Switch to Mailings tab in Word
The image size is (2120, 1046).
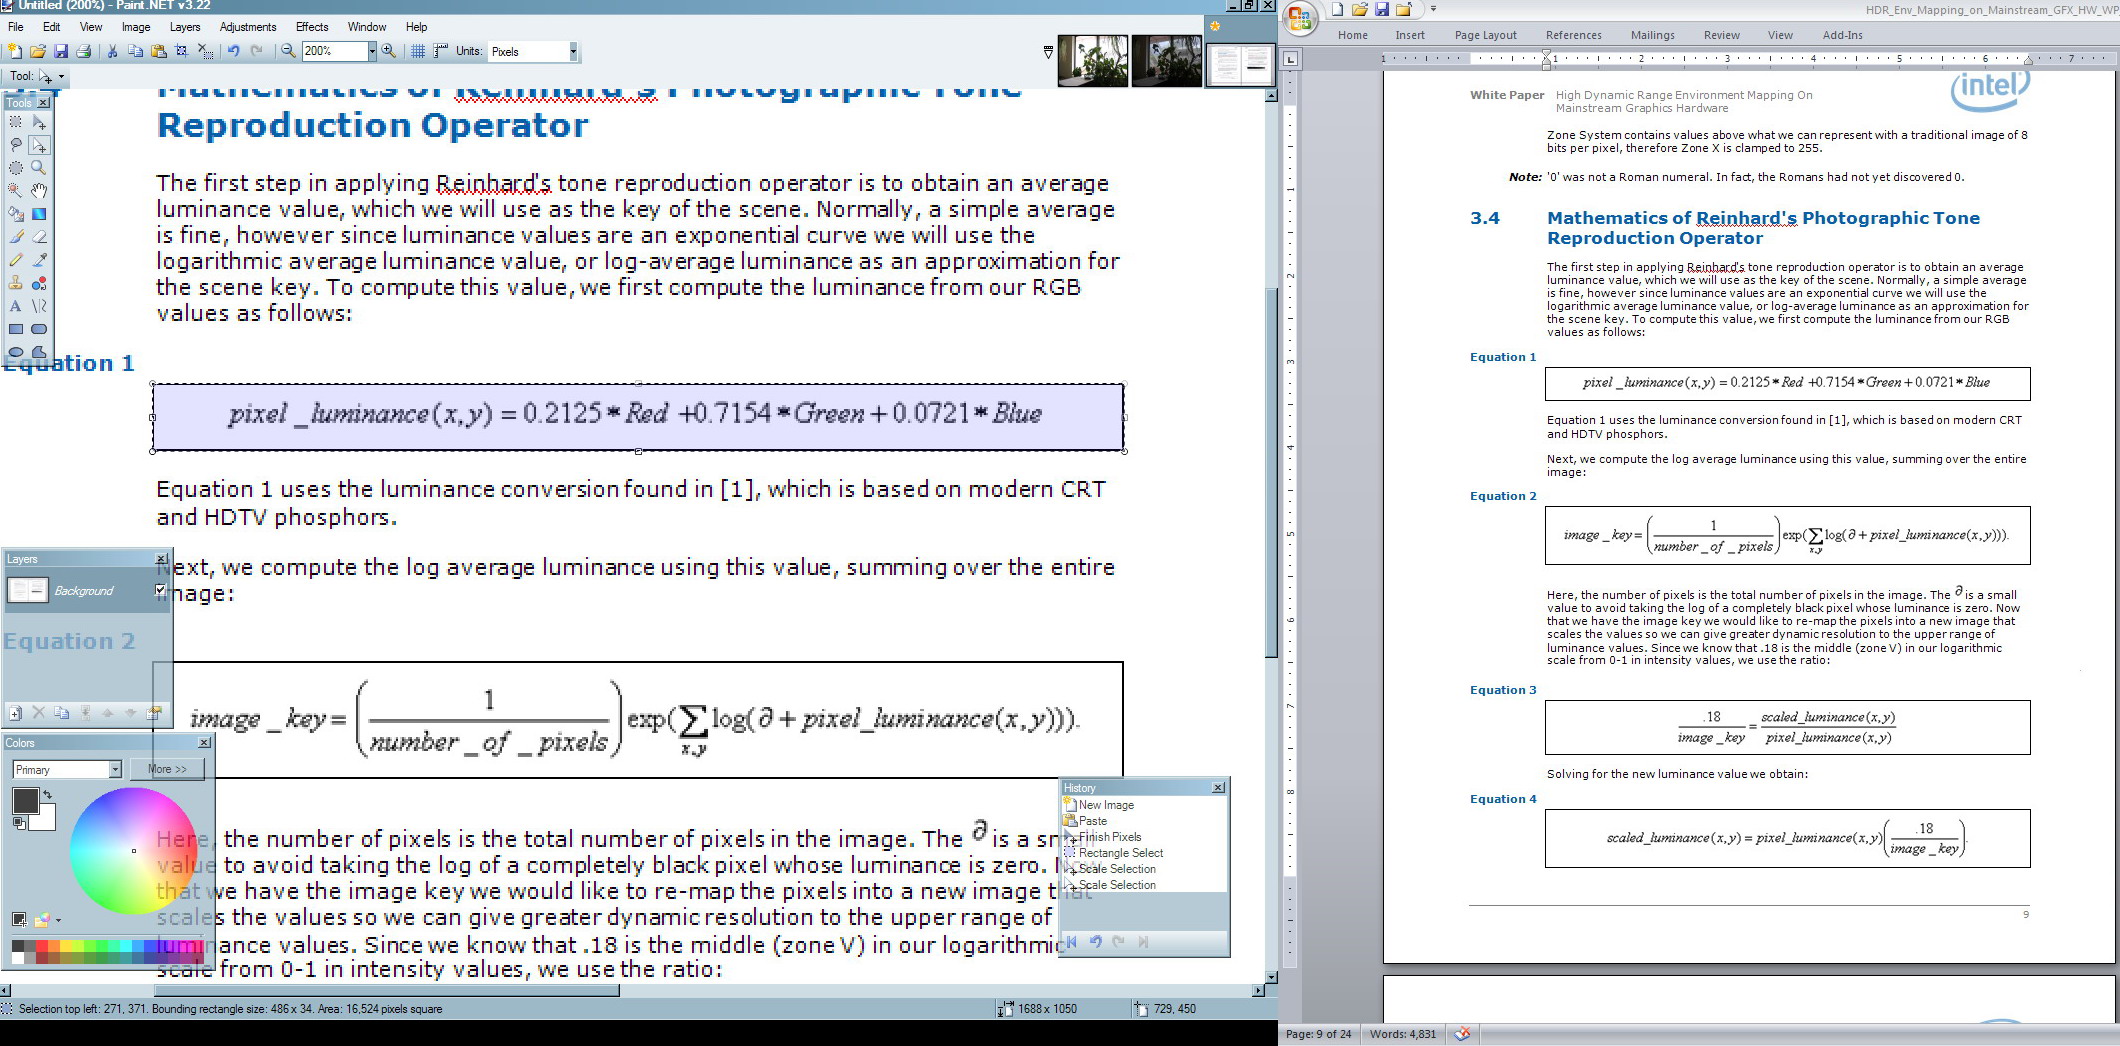(x=1652, y=35)
